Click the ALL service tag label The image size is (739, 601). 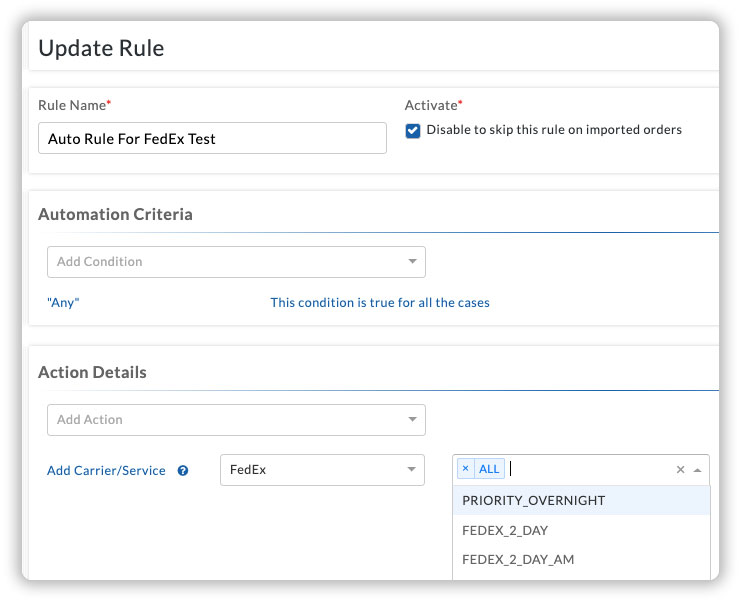(489, 469)
